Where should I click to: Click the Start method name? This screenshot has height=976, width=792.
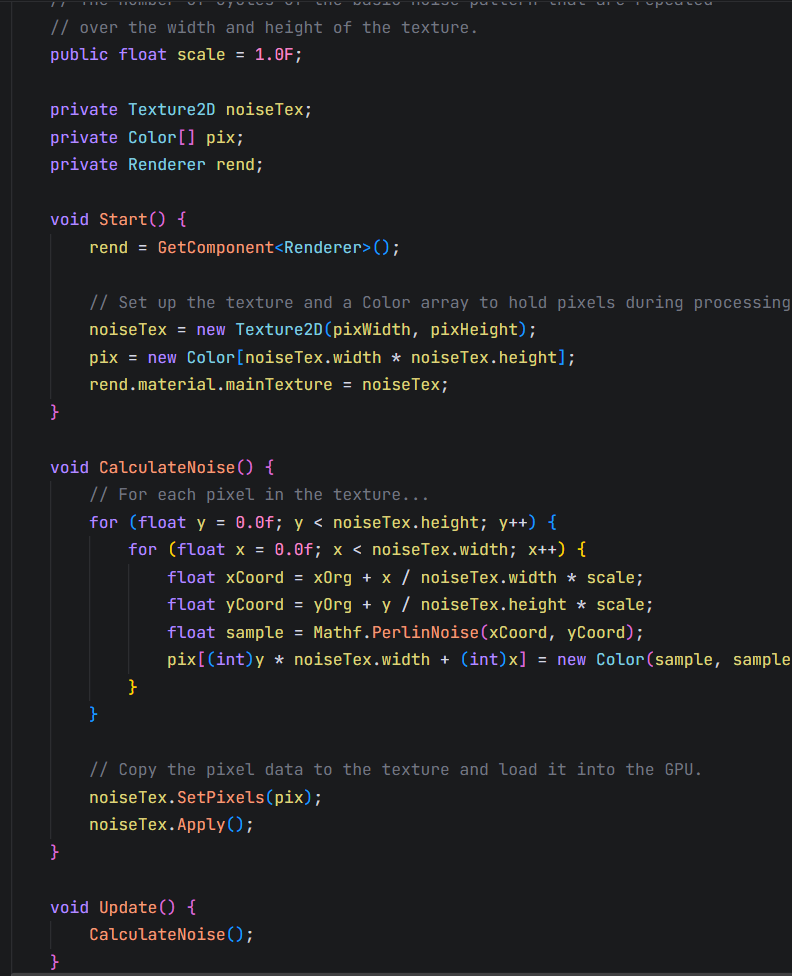click(123, 219)
